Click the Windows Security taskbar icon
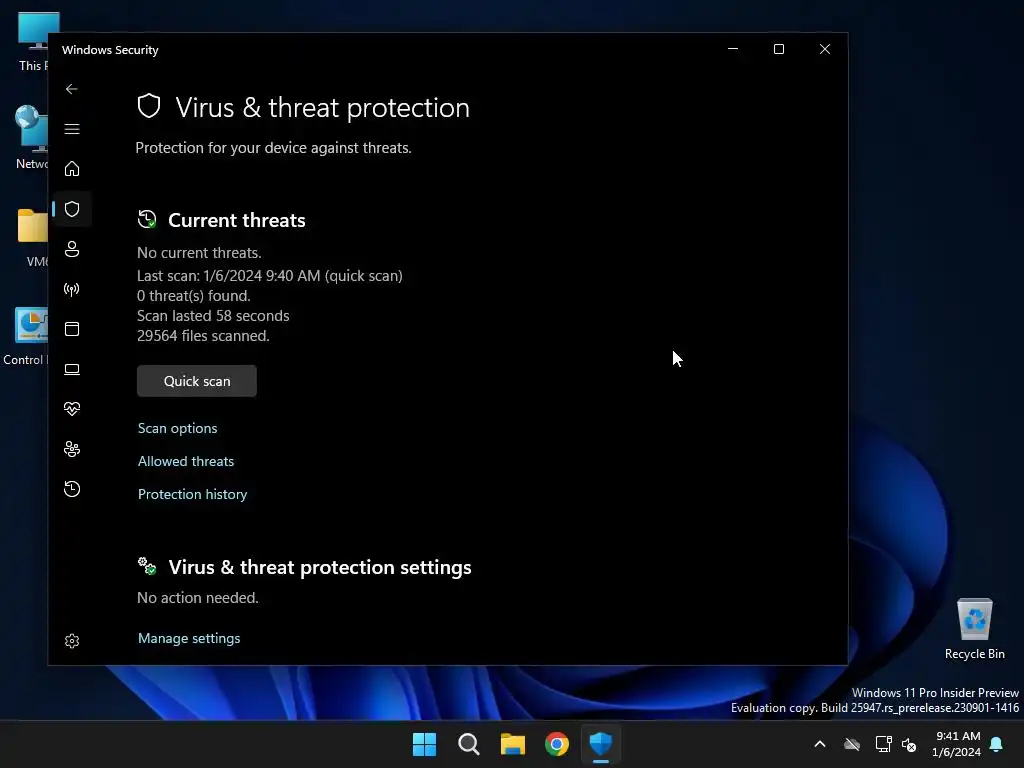The width and height of the screenshot is (1024, 768). click(601, 744)
